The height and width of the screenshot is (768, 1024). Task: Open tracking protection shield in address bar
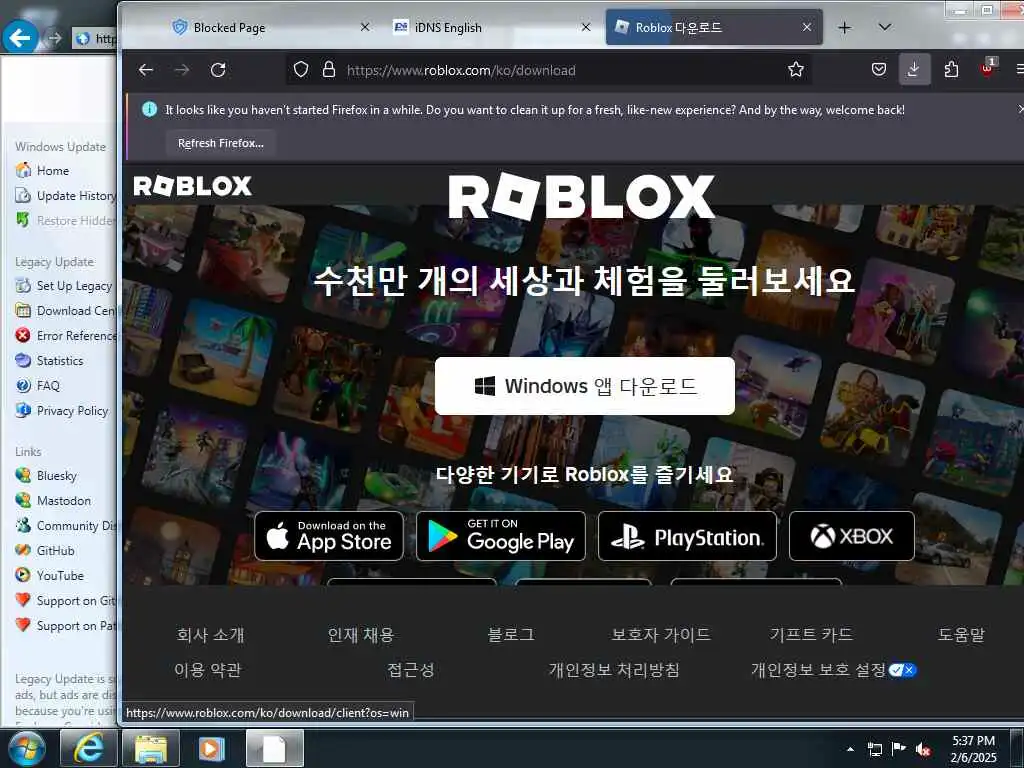[300, 69]
